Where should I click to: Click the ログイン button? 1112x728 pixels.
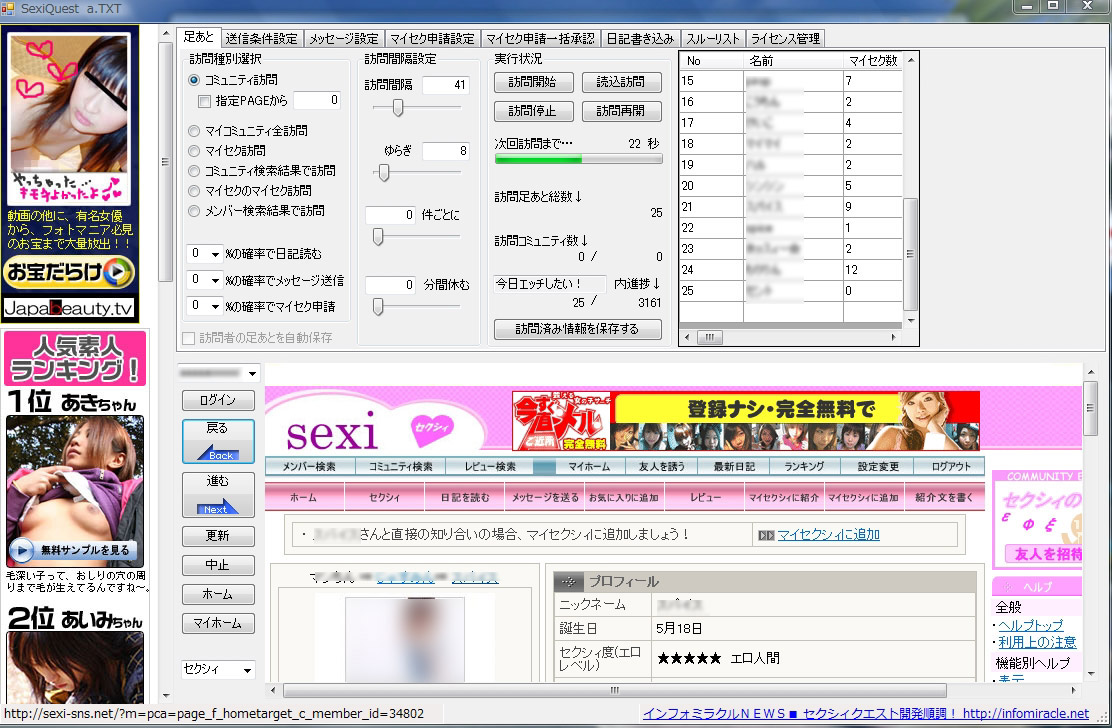point(218,401)
